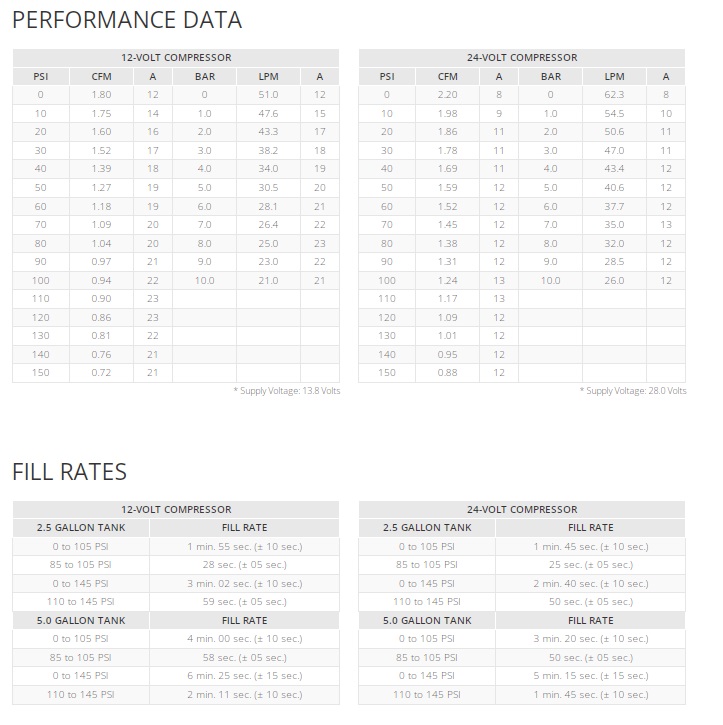Click the 5 min. 15 sec. fill rate
The width and height of the screenshot is (723, 725).
590,675
